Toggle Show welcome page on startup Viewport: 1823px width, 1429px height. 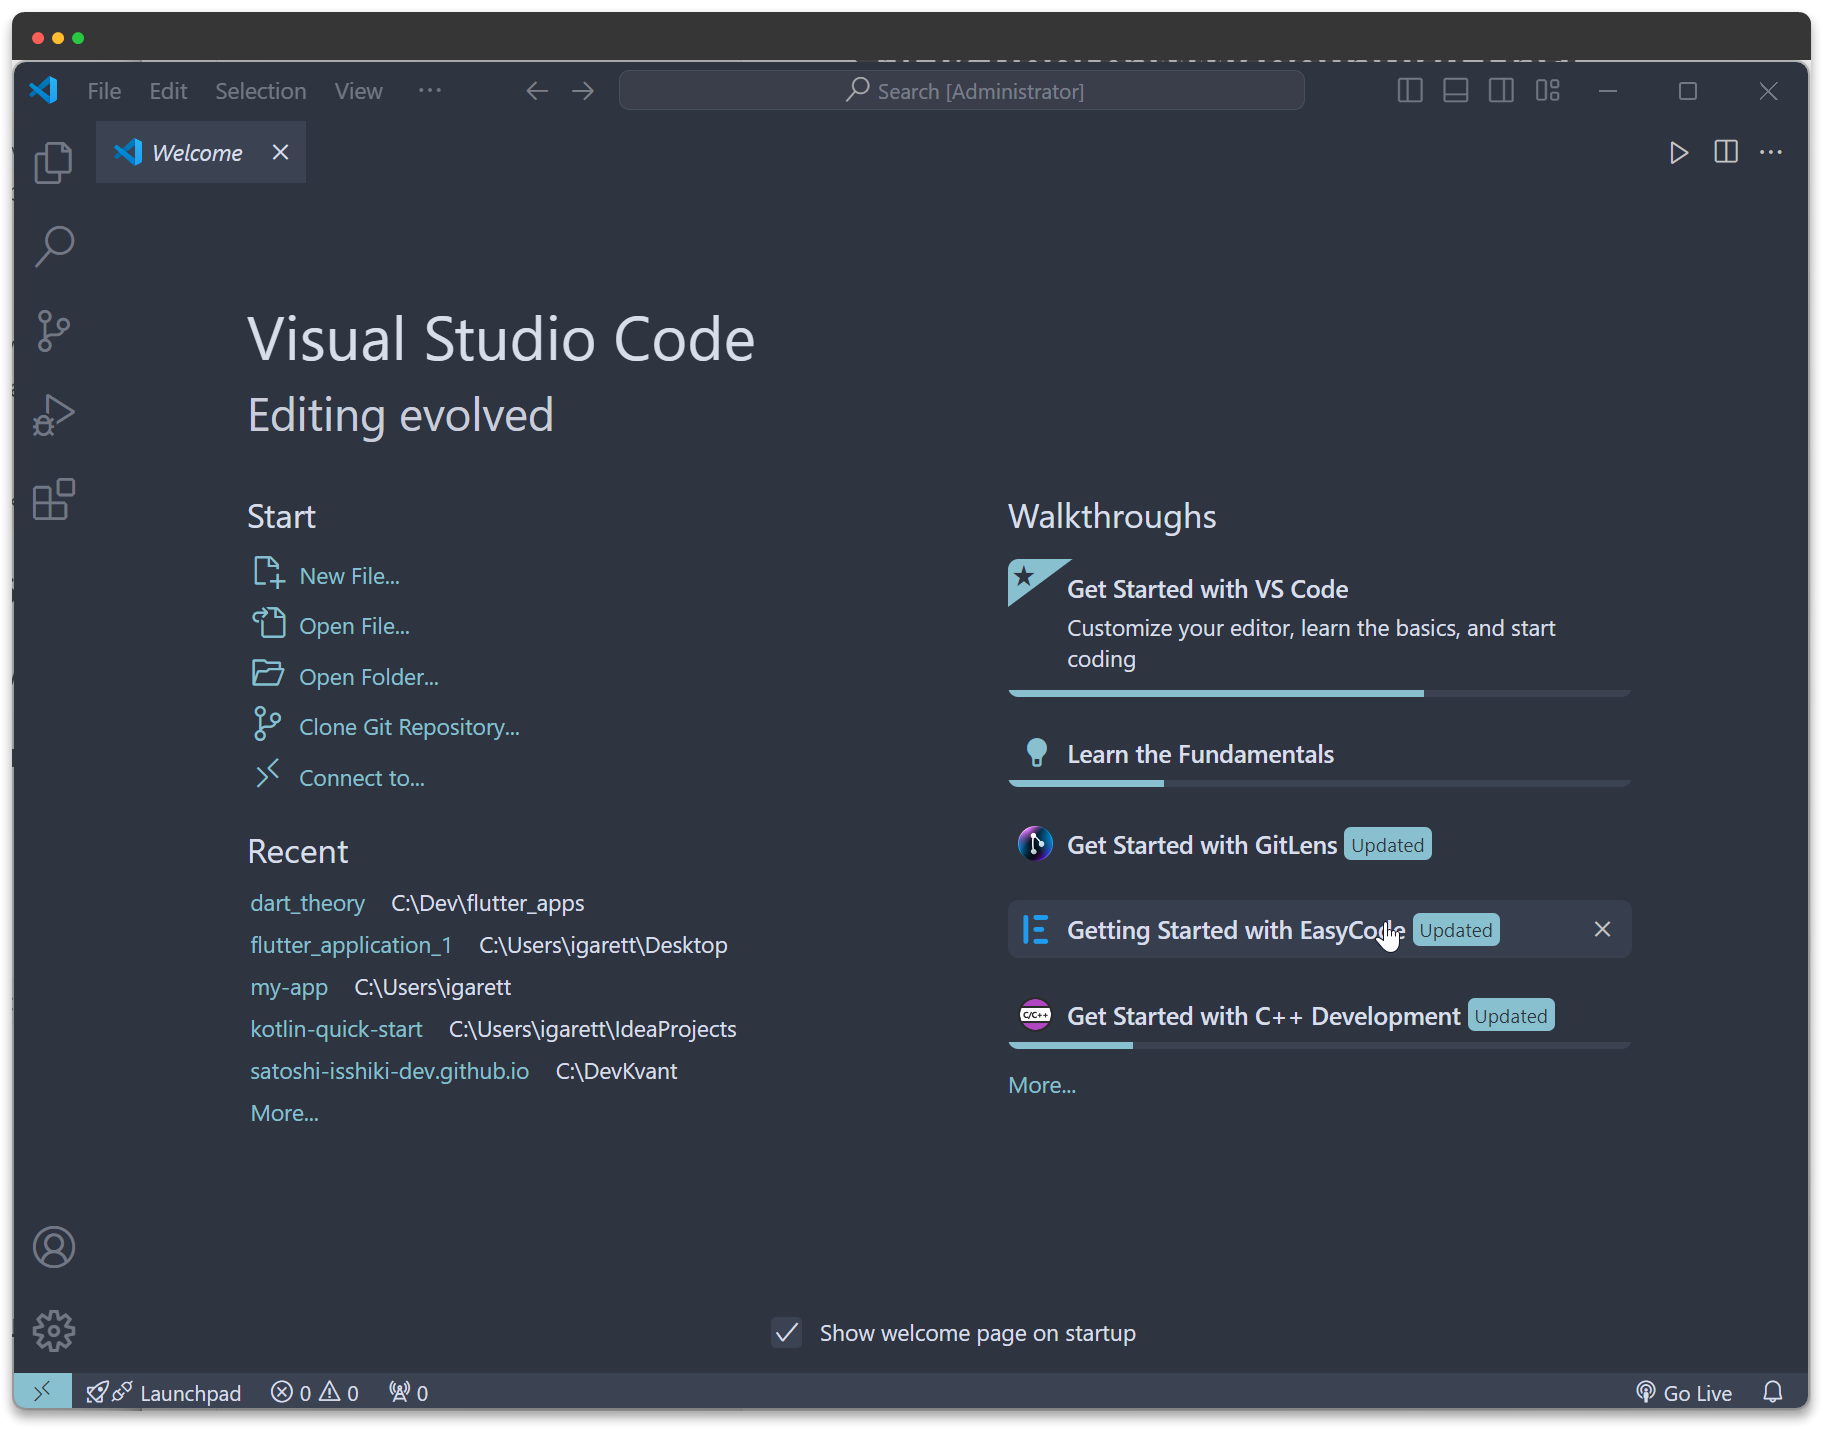coord(786,1332)
